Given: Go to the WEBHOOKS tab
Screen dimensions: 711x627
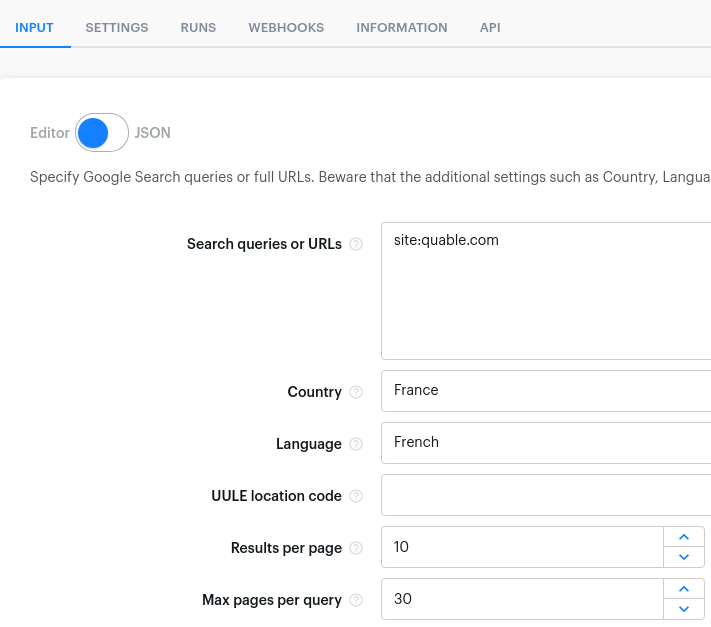Looking at the screenshot, I should [x=286, y=28].
